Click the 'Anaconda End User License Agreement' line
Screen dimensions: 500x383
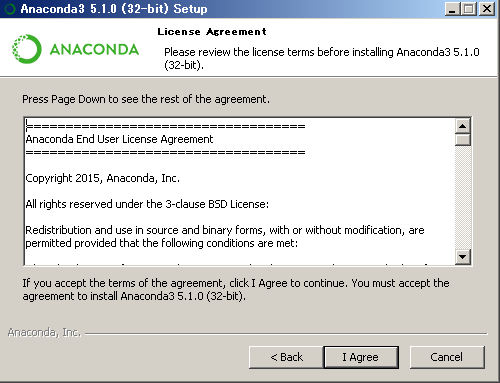click(x=119, y=139)
